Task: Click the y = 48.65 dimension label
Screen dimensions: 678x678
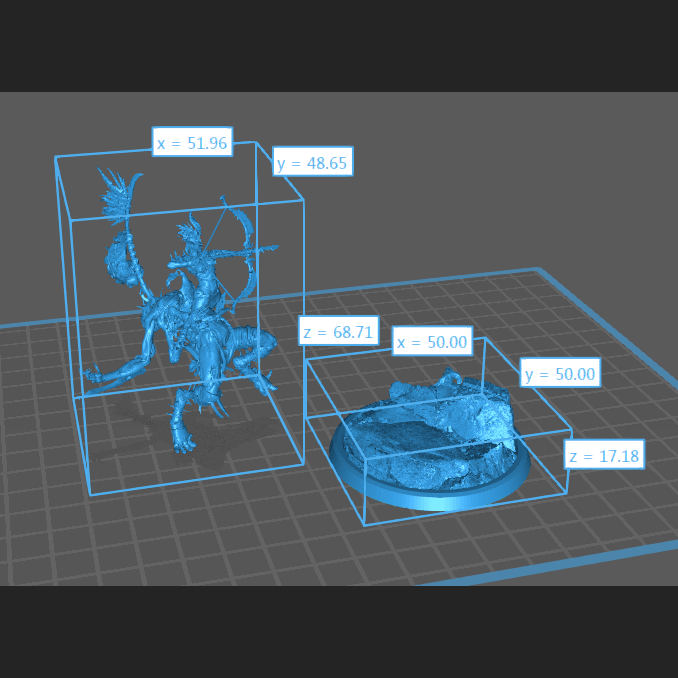Action: [x=312, y=162]
